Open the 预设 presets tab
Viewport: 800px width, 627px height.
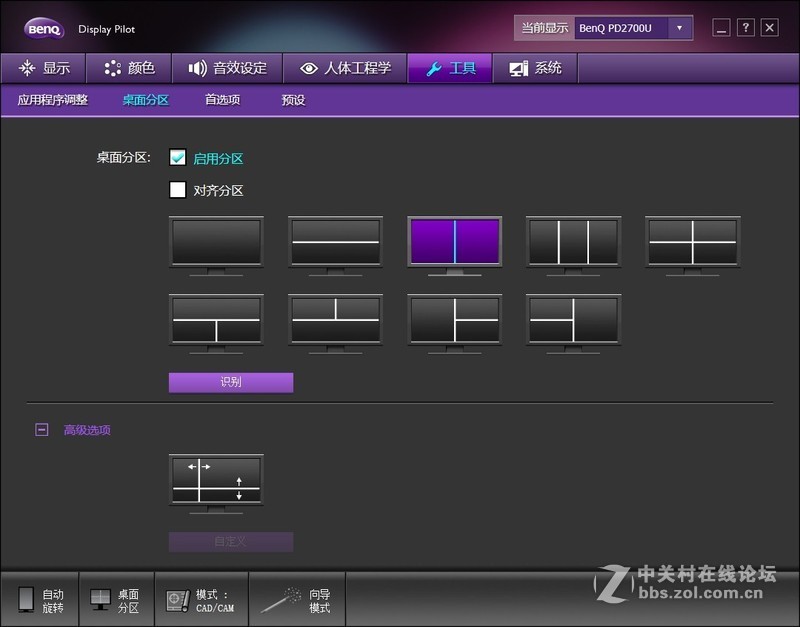[x=292, y=100]
